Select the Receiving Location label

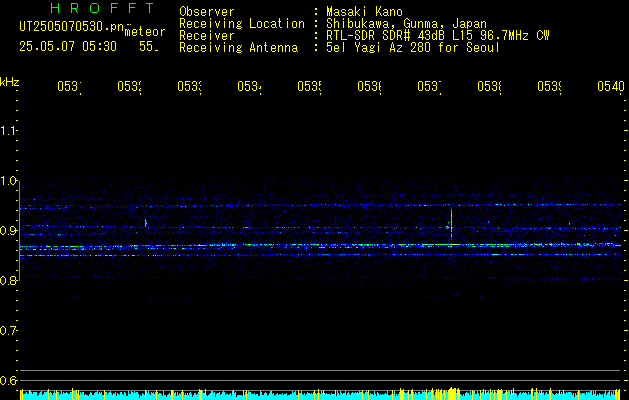coord(242,24)
